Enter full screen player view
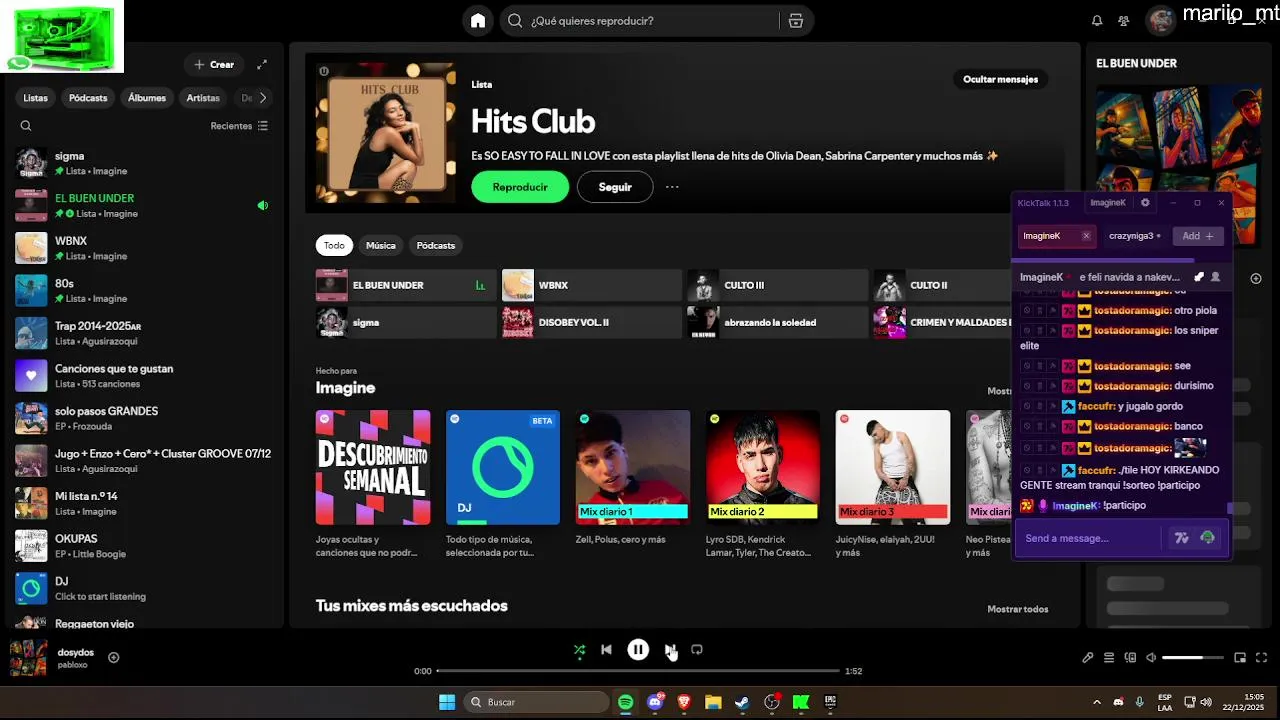The height and width of the screenshot is (720, 1280). 1262,657
